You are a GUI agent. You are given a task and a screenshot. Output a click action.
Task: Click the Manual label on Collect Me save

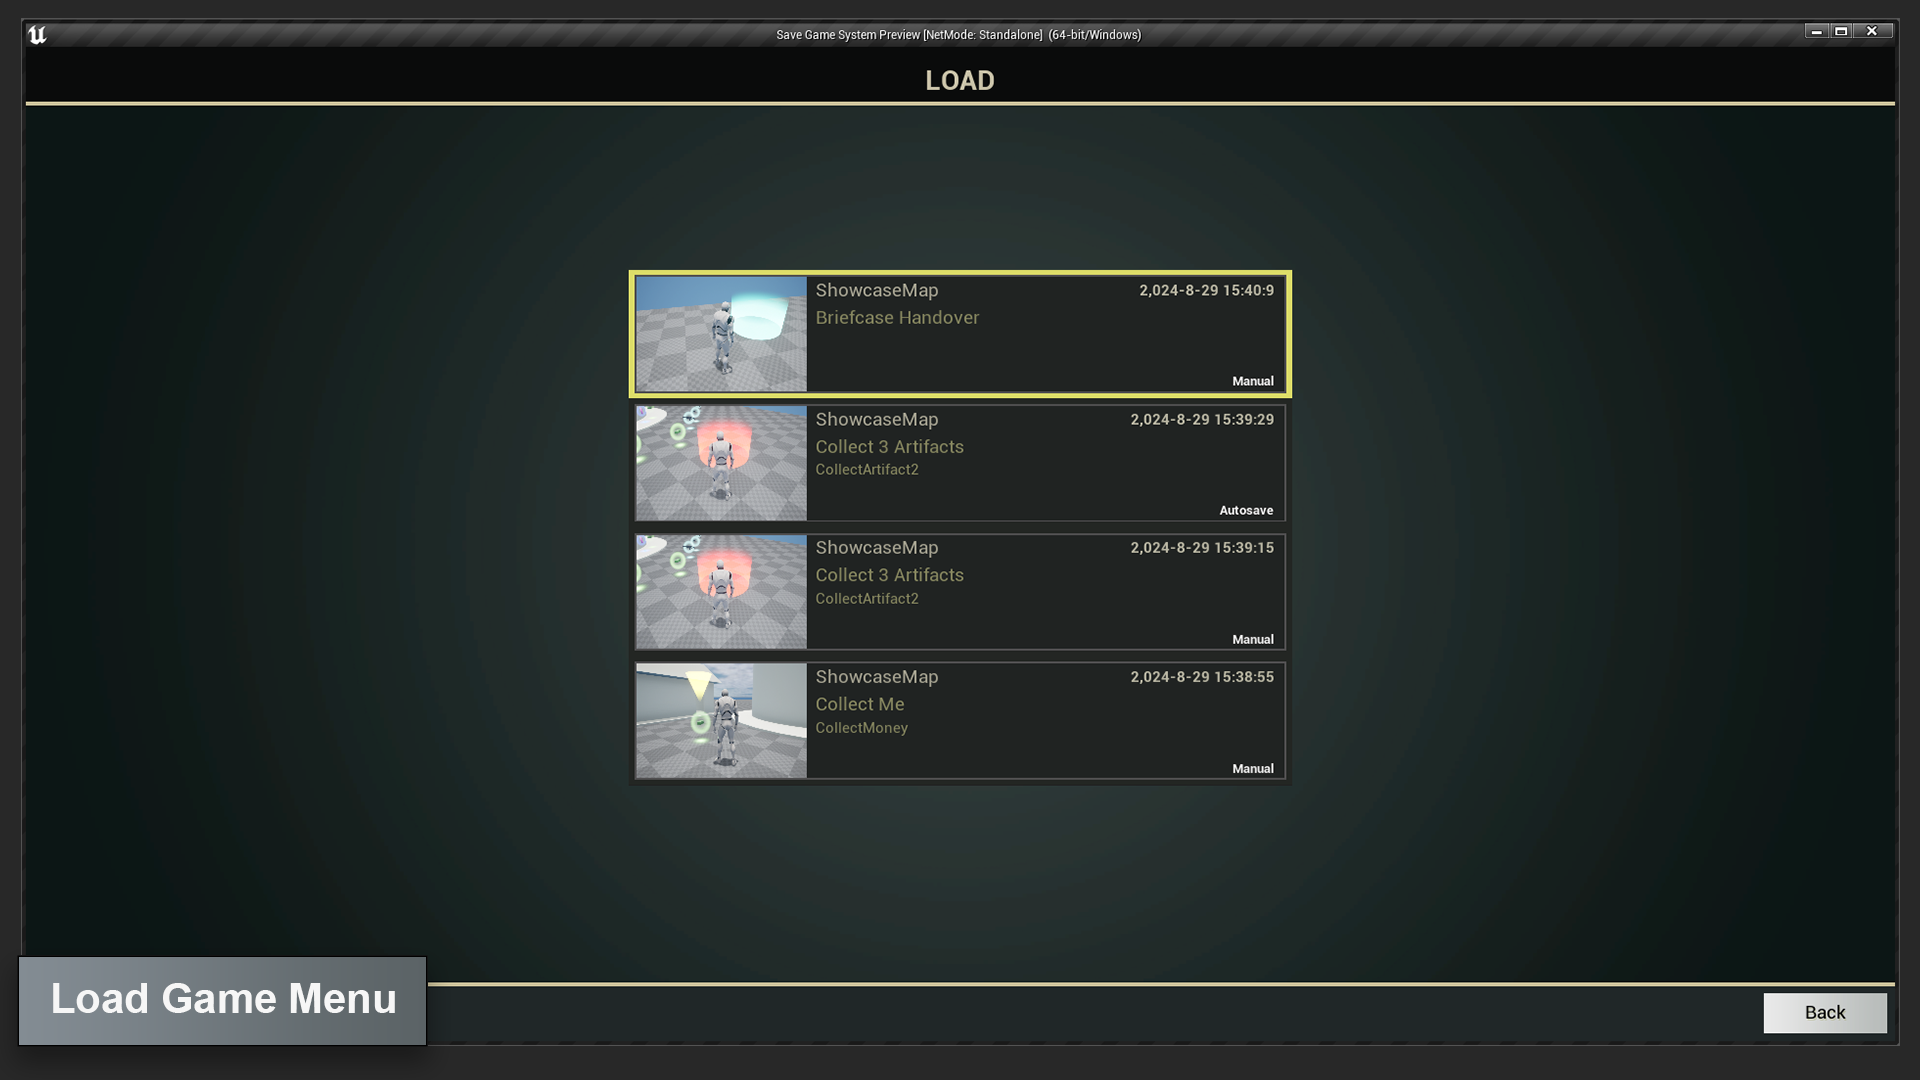1252,769
